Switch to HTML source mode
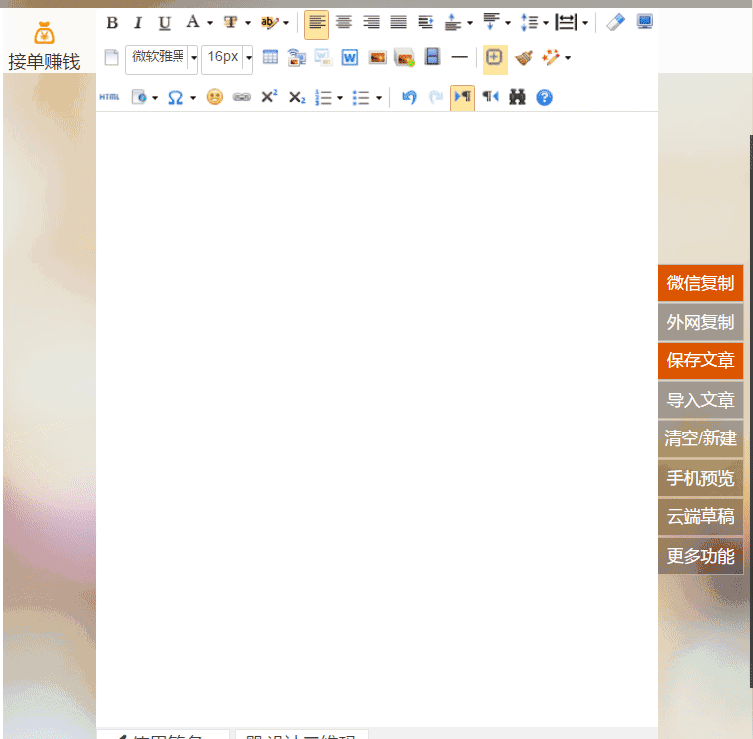The image size is (753, 739). pyautogui.click(x=109, y=97)
